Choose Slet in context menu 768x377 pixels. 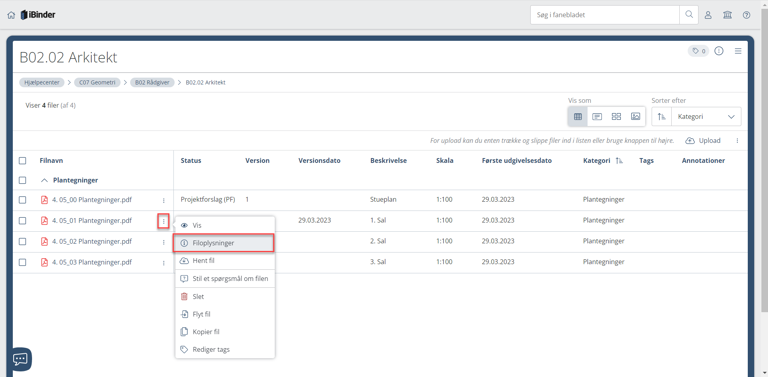coord(225,297)
